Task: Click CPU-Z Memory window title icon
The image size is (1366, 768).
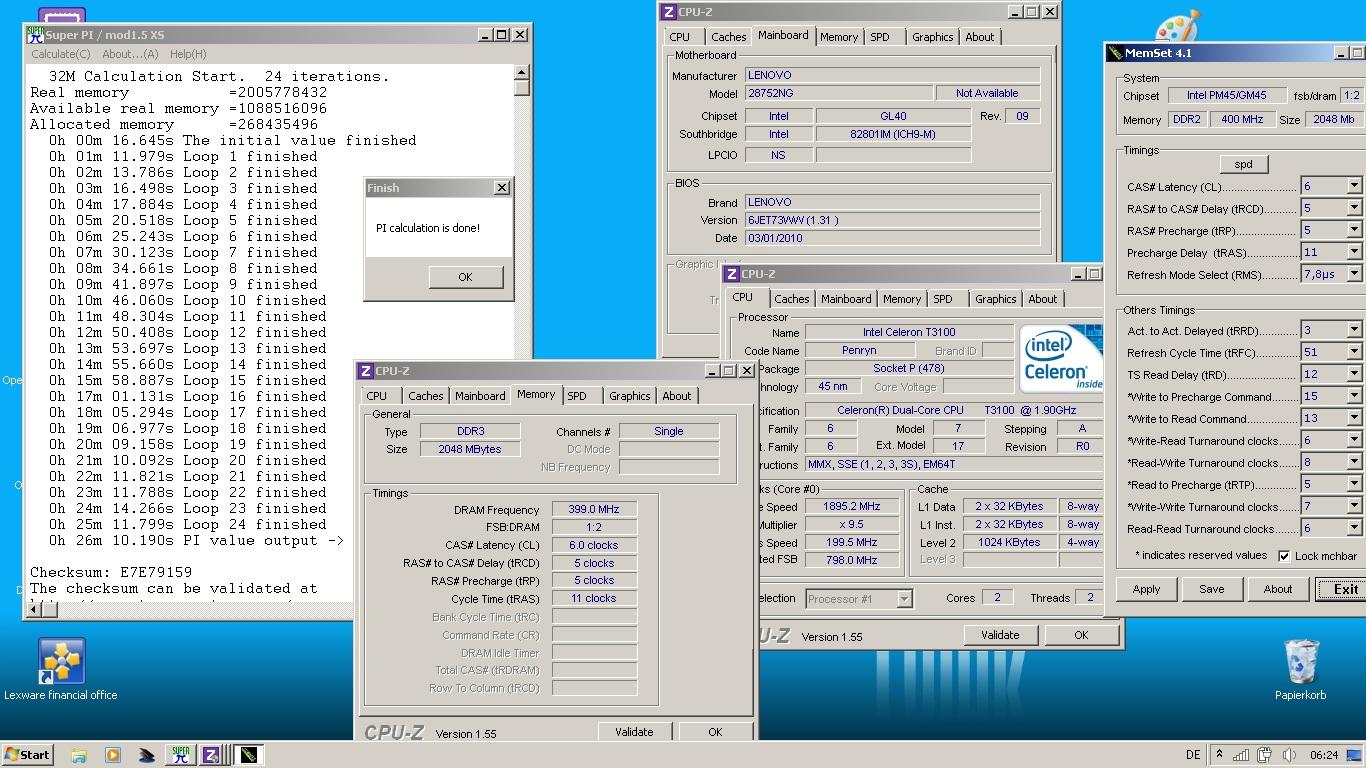Action: (366, 371)
